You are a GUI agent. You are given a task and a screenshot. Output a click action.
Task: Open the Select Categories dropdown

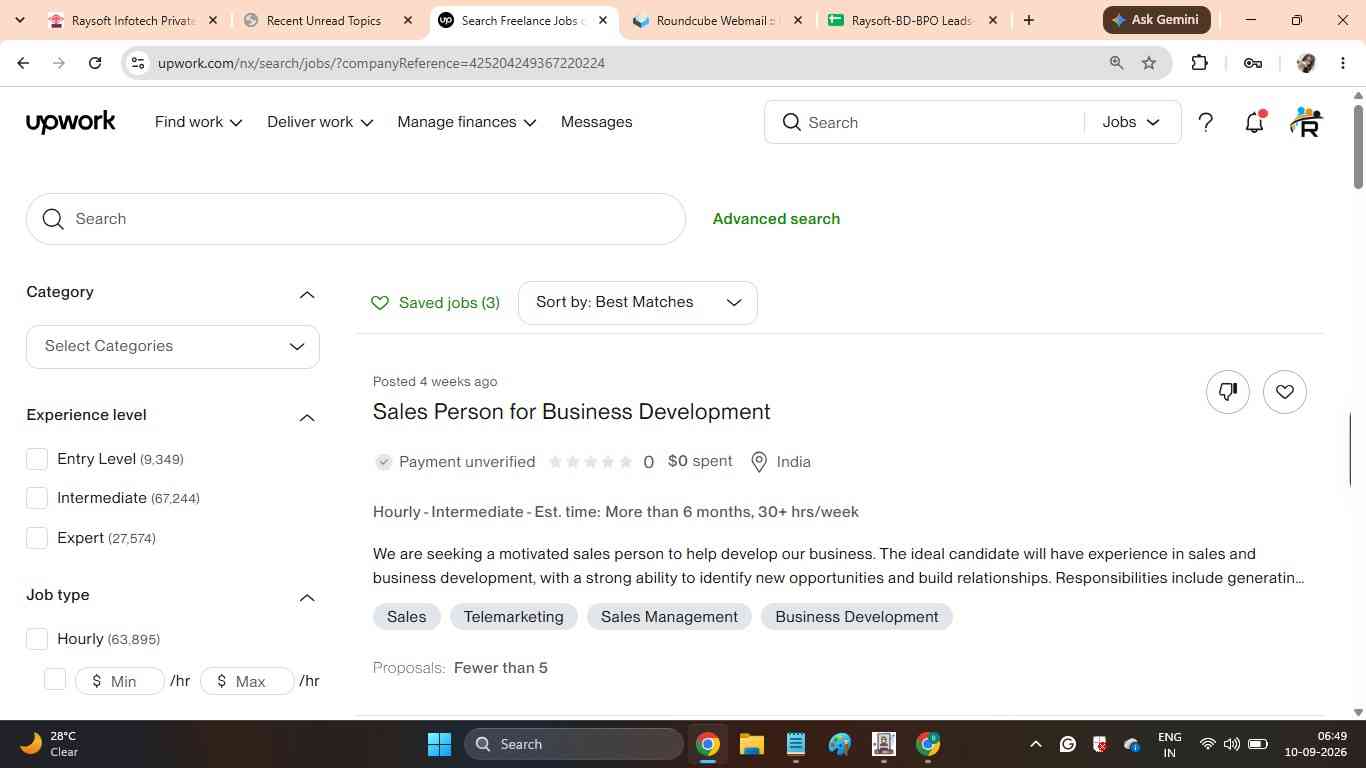coord(173,346)
